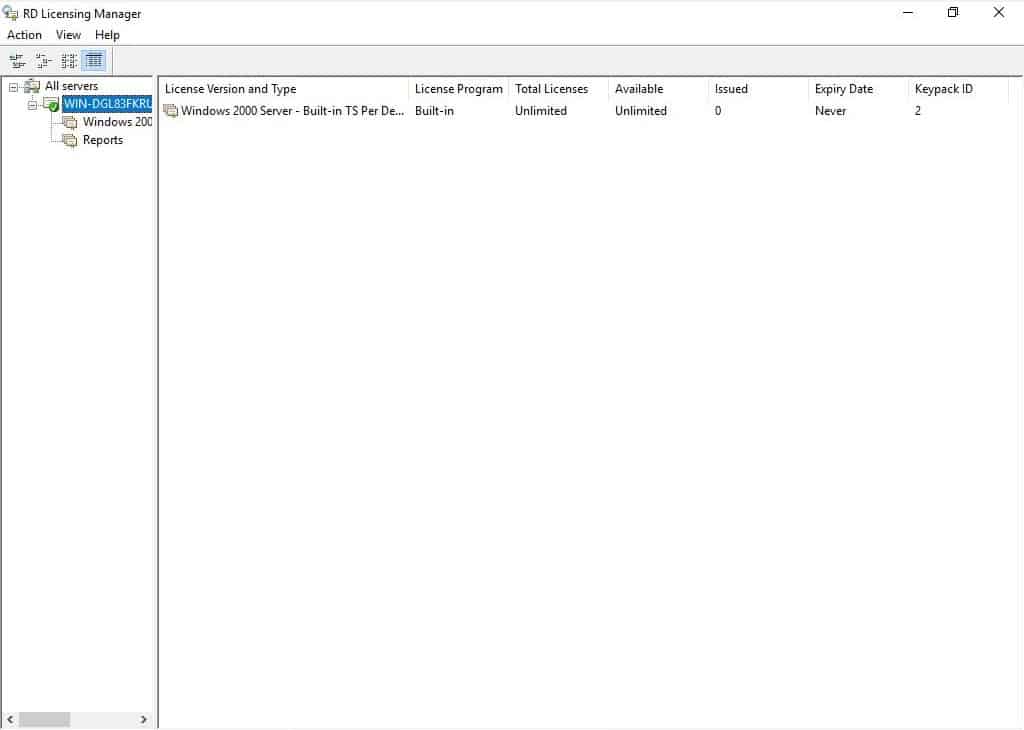Image resolution: width=1024 pixels, height=730 pixels.
Task: Sort by License Program column header
Action: click(458, 89)
